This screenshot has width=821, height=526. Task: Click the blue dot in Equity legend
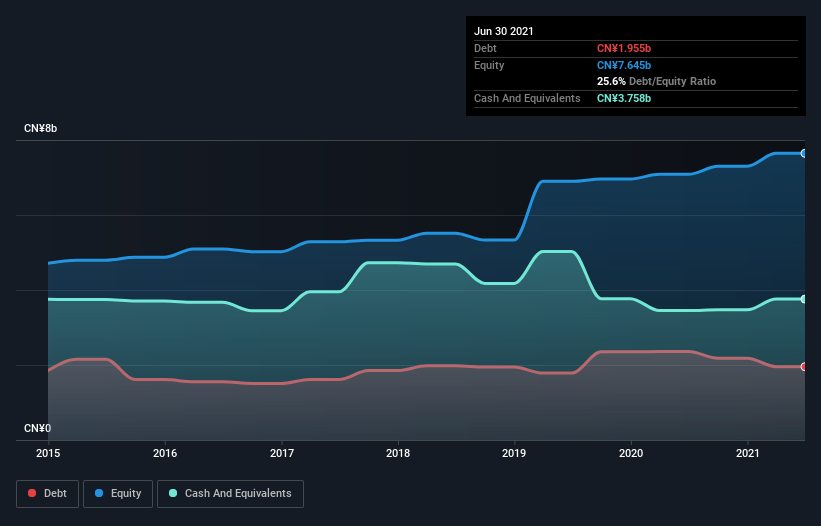[99, 493]
